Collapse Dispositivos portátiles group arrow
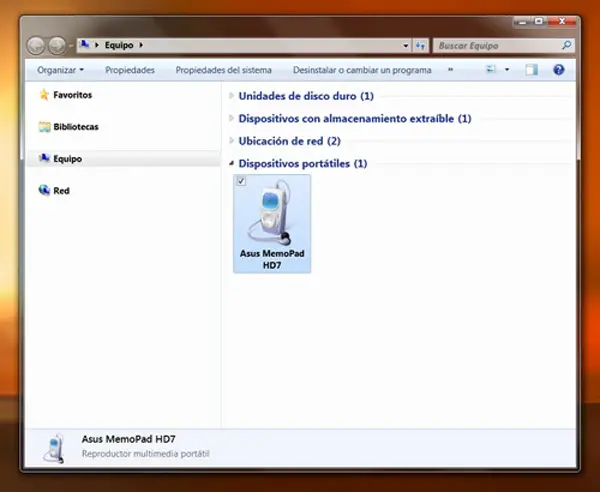The width and height of the screenshot is (600, 492). (232, 163)
